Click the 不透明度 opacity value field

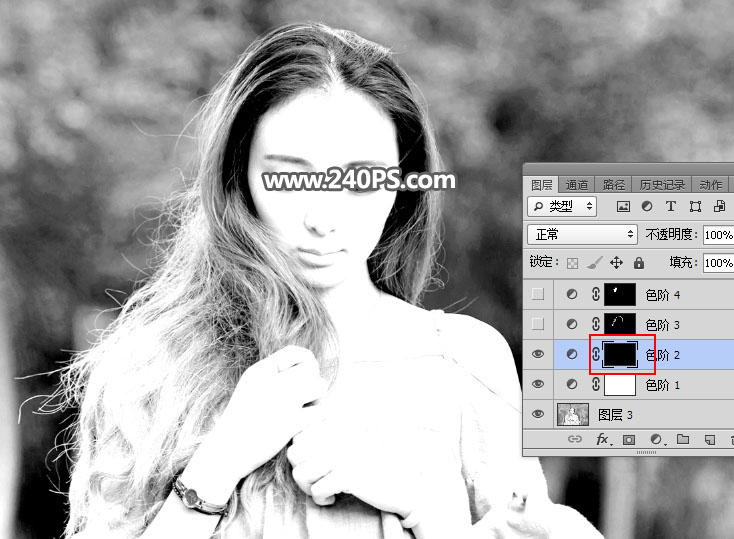[x=719, y=235]
